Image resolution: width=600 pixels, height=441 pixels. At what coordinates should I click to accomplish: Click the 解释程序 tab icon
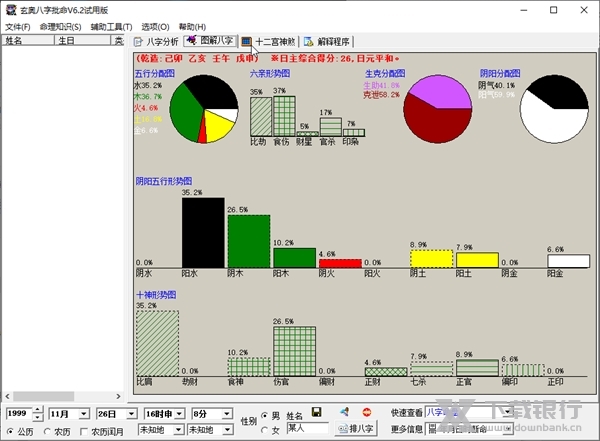pyautogui.click(x=309, y=42)
